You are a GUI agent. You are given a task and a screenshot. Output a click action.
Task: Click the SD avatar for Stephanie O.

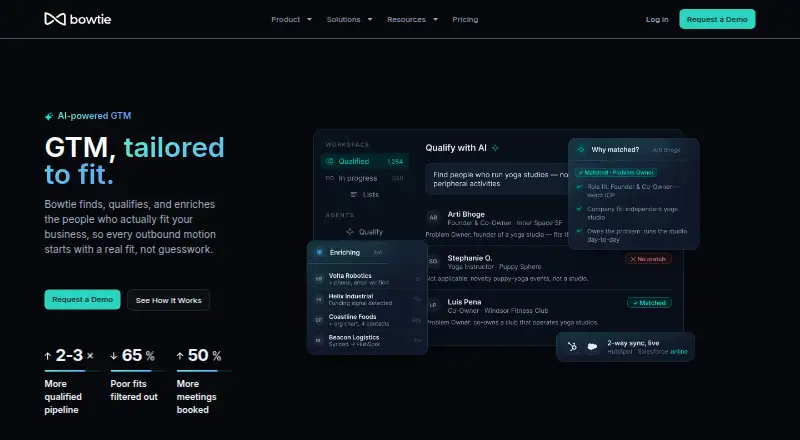point(433,261)
